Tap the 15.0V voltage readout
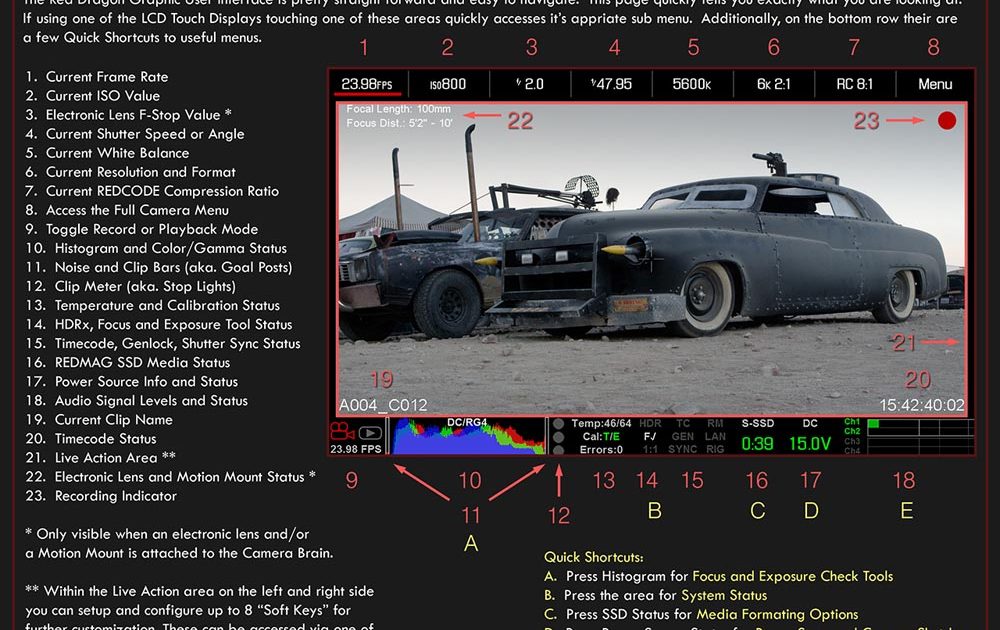The width and height of the screenshot is (1000, 630). pyautogui.click(x=810, y=444)
